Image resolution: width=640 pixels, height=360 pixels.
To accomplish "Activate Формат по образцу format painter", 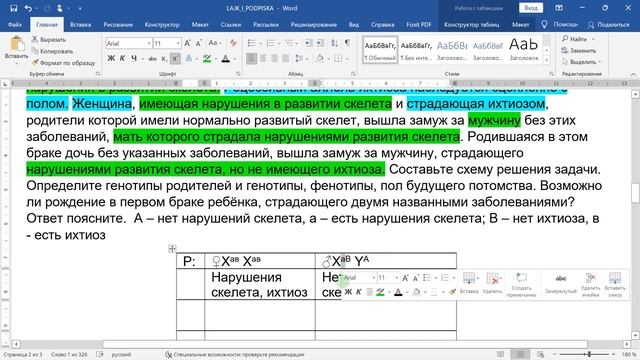I will [63, 63].
